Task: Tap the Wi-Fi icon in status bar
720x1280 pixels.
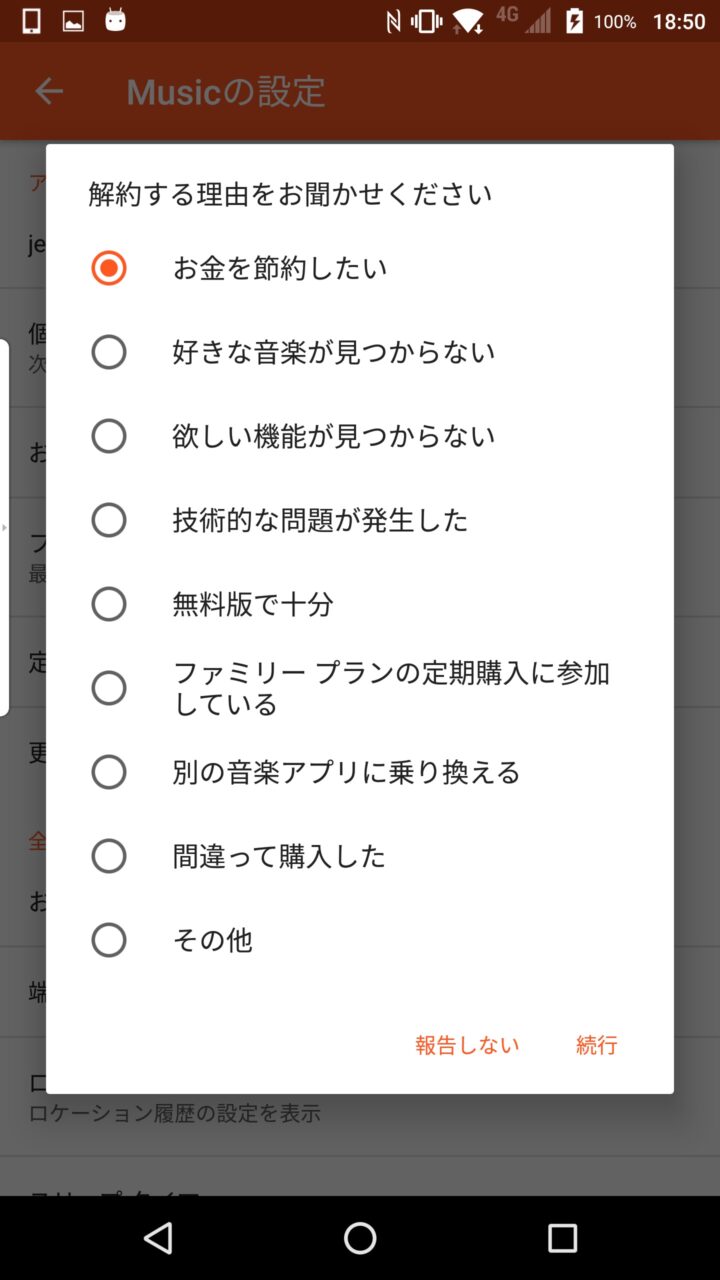Action: pos(468,21)
